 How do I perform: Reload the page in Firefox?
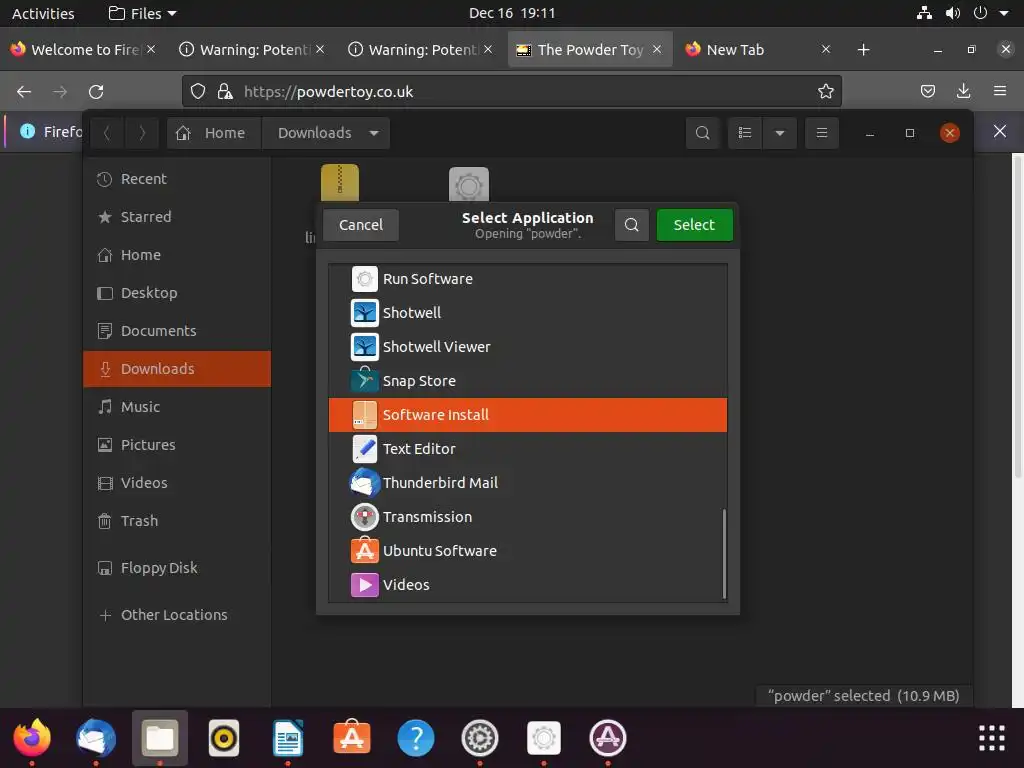[96, 91]
